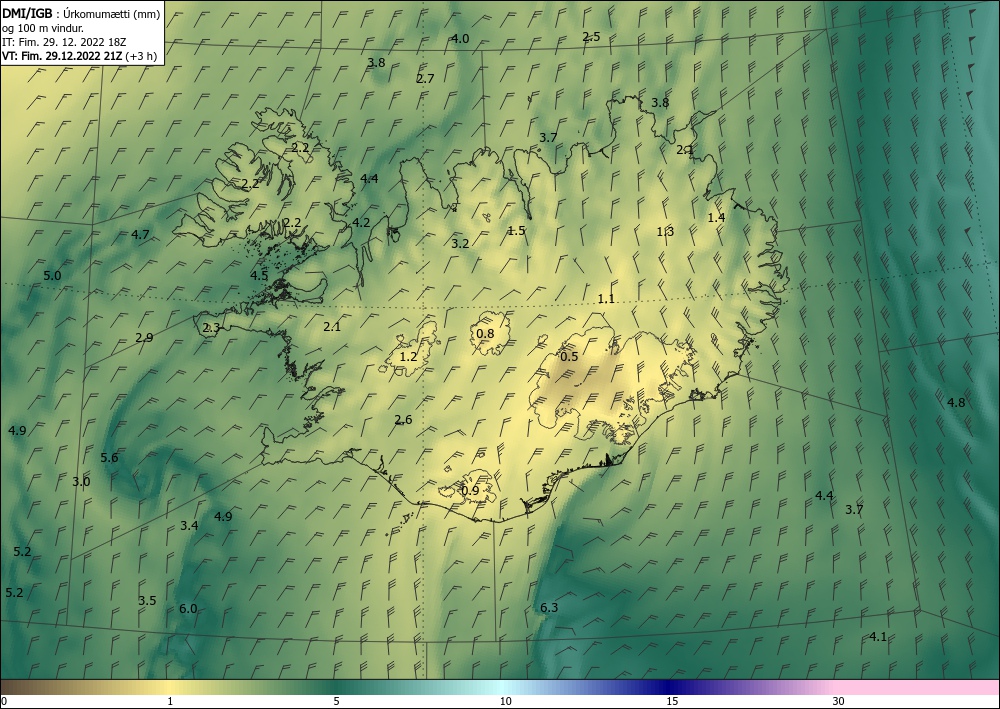Click the color scale label 30

pyautogui.click(x=838, y=701)
